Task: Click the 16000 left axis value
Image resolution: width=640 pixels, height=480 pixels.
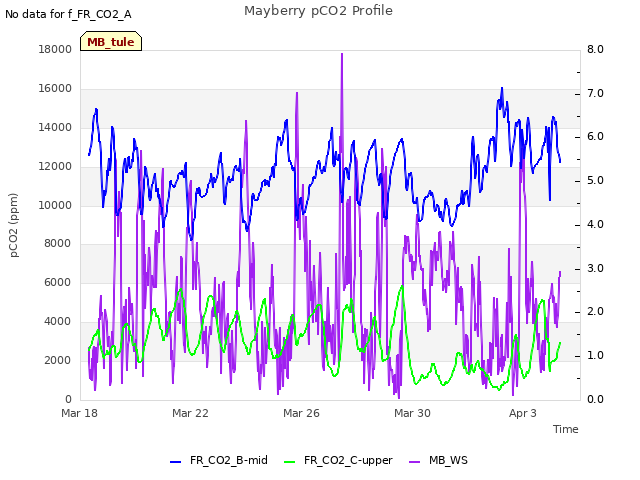Action: (55, 88)
